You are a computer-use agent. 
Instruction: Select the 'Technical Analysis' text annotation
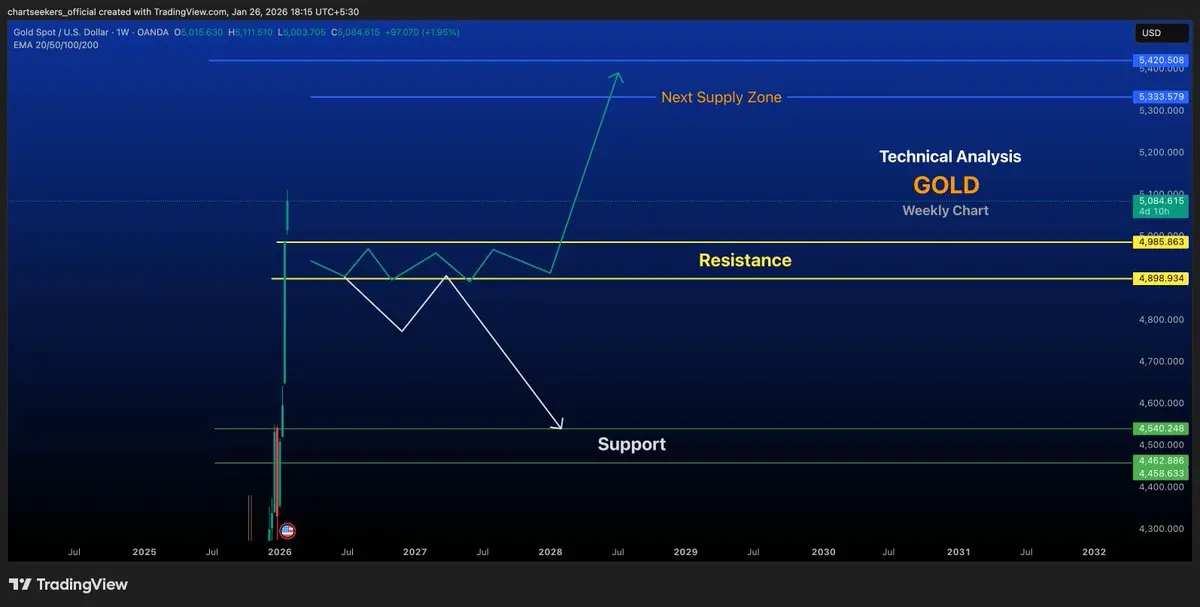coord(950,157)
